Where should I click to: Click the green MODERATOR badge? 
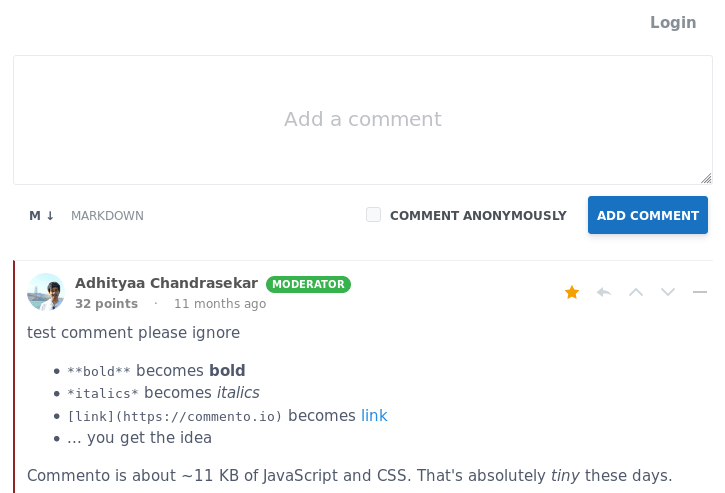click(308, 284)
